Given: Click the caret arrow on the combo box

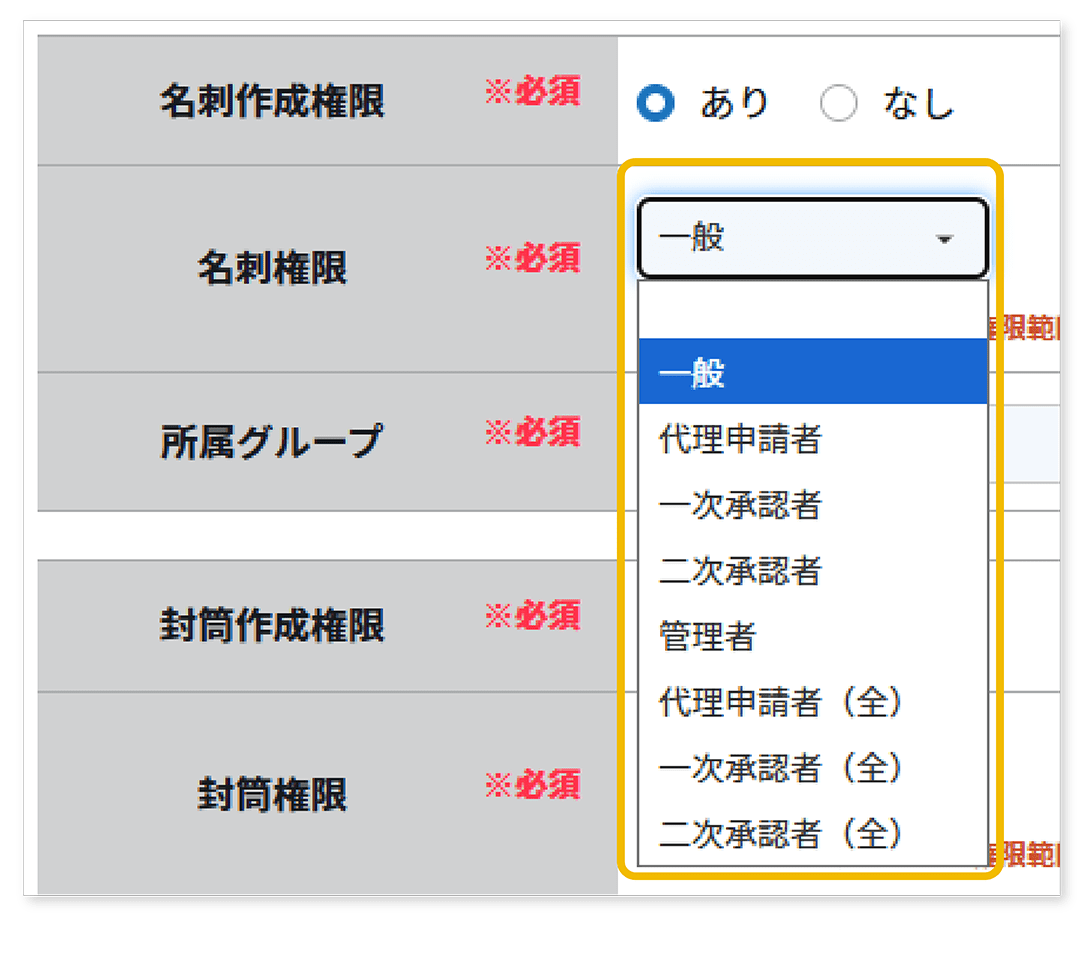Looking at the screenshot, I should click(x=944, y=237).
